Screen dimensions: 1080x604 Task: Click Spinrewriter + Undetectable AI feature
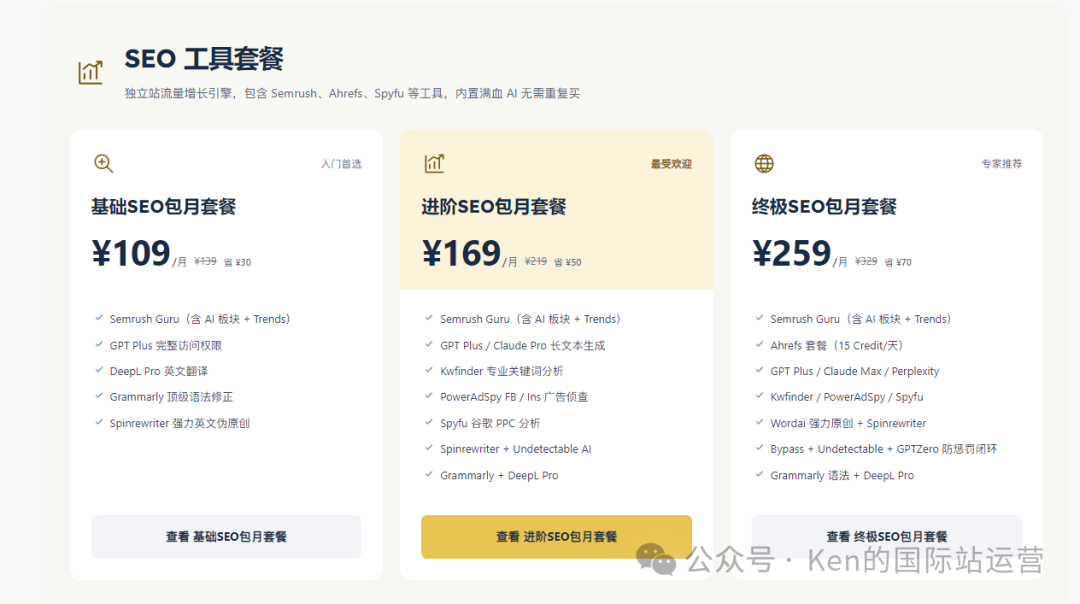tap(515, 449)
